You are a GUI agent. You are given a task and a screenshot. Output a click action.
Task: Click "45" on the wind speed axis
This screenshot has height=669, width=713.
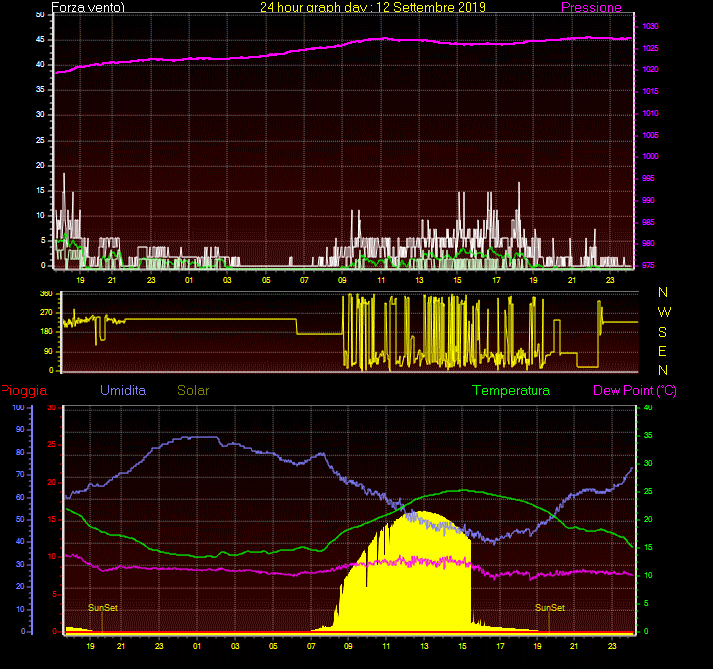[40, 40]
